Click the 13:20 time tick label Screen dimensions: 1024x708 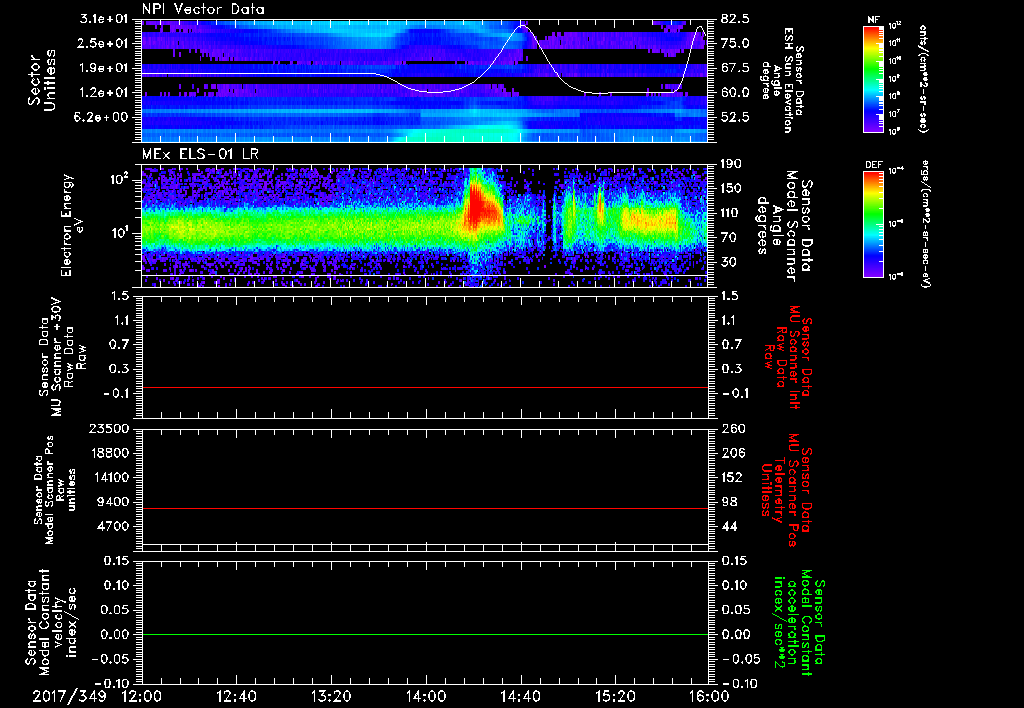click(331, 696)
